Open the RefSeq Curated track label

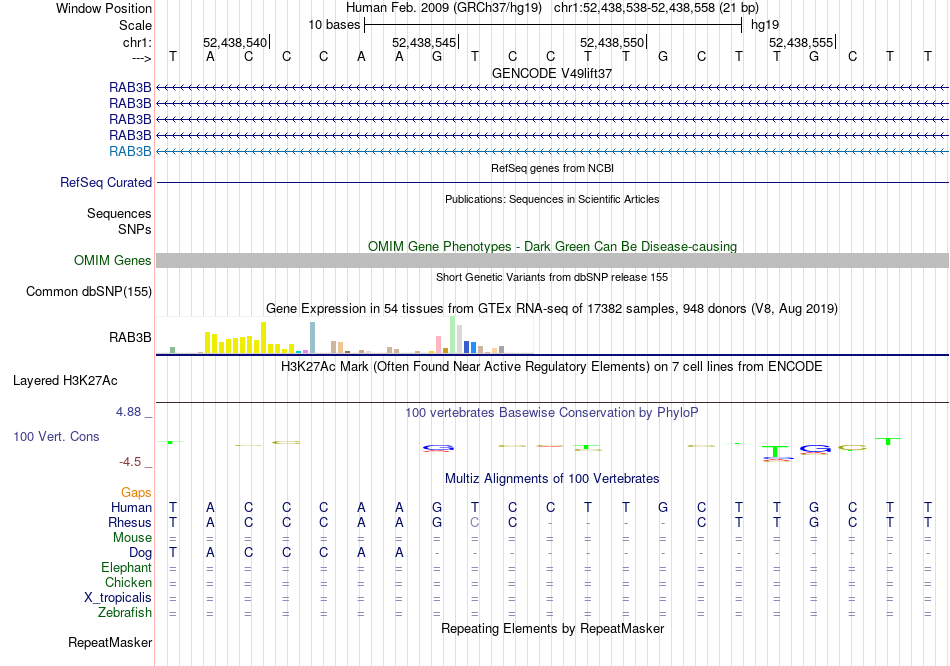point(106,182)
